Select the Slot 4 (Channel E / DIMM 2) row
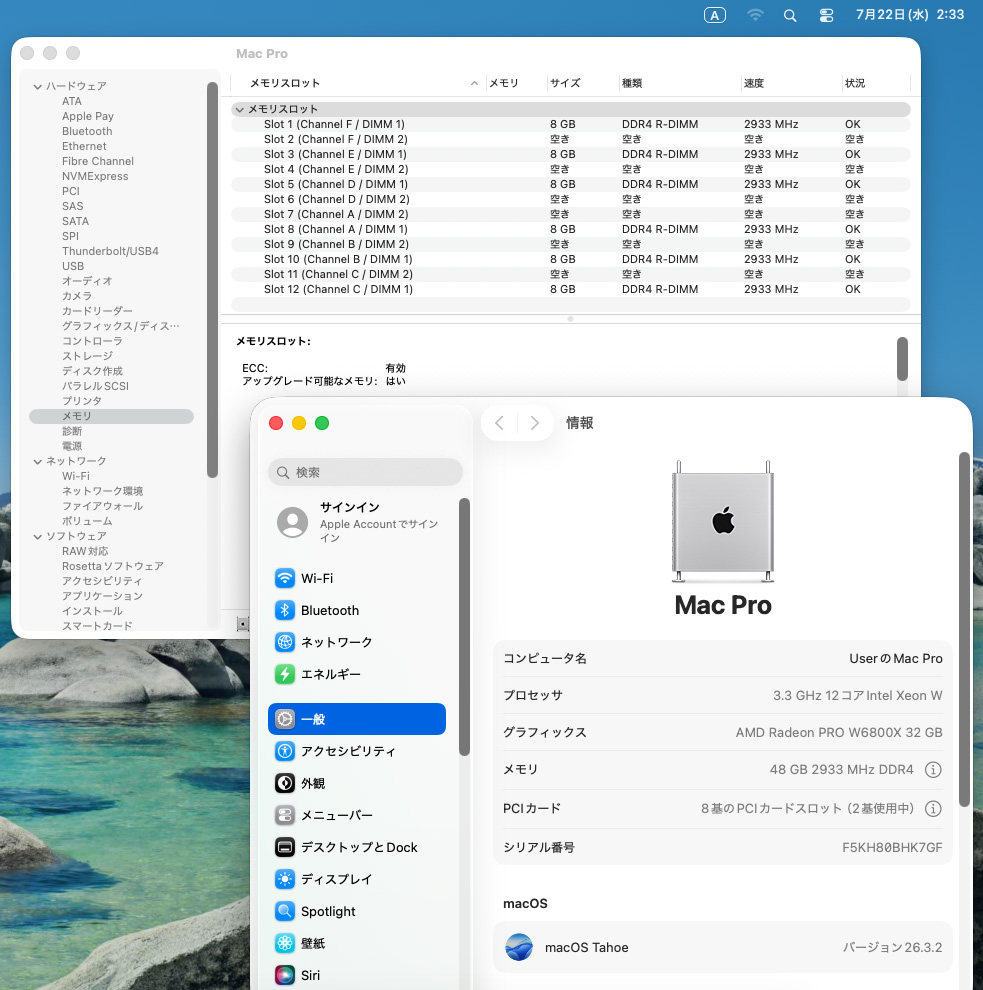983x990 pixels. (571, 169)
